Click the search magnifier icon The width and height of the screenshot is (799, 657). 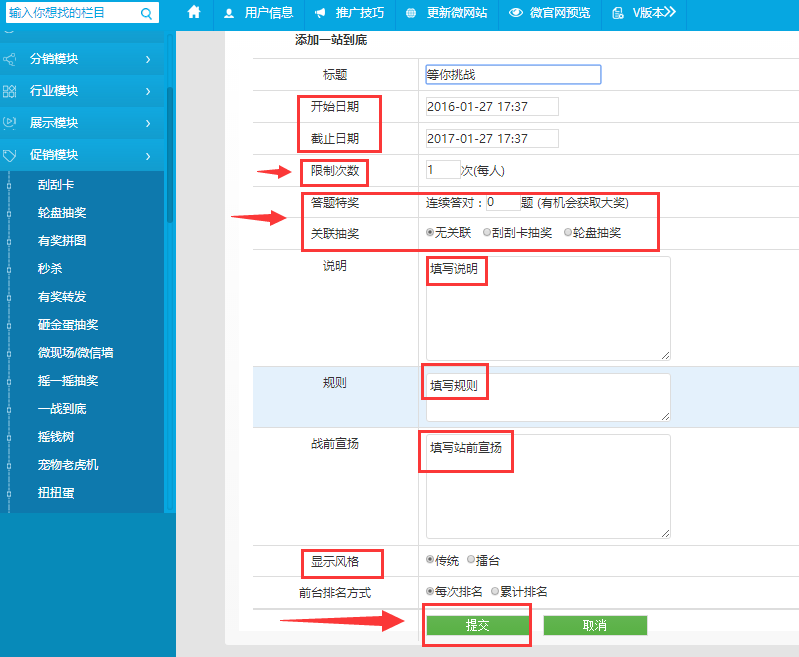click(x=146, y=13)
